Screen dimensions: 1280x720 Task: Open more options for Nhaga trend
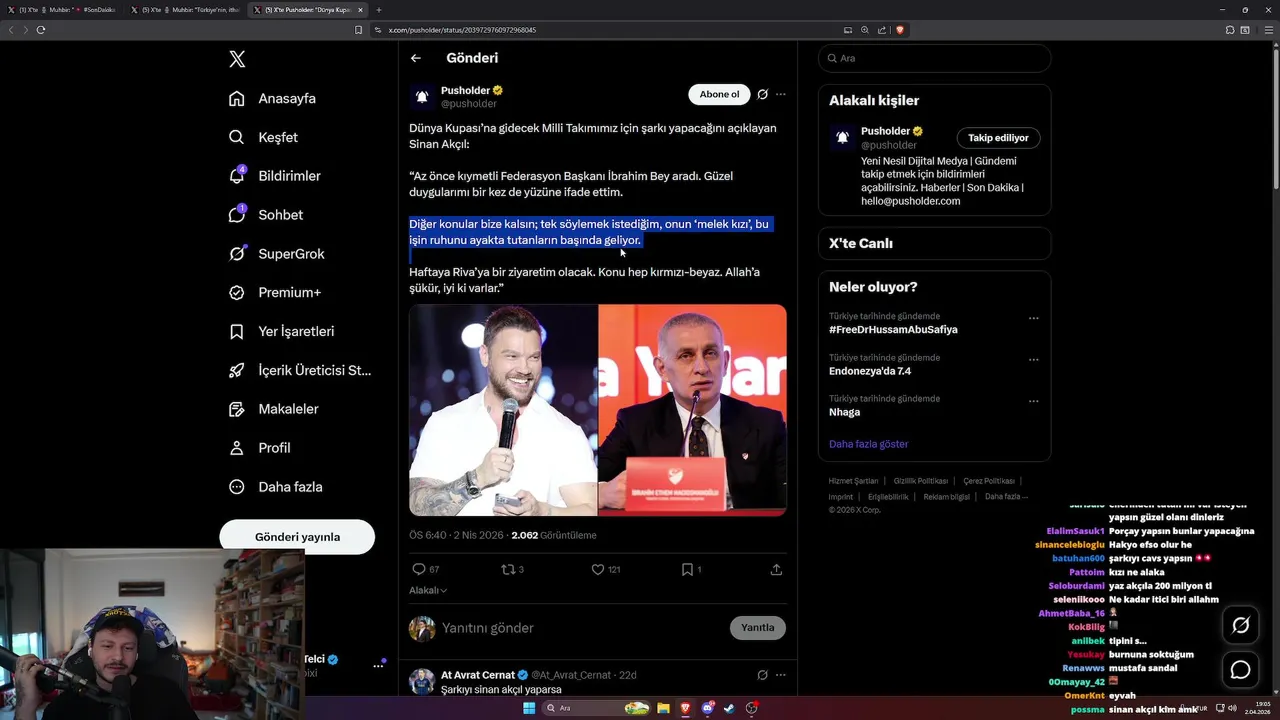pos(1034,400)
